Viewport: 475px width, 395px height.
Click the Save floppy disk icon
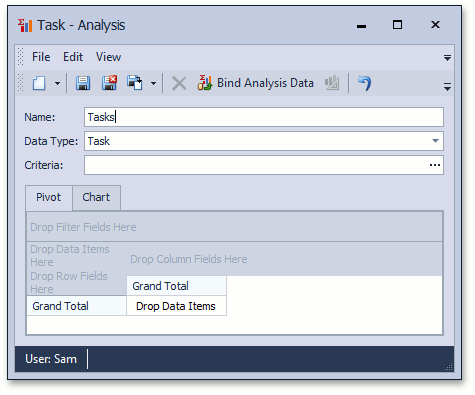tap(83, 83)
